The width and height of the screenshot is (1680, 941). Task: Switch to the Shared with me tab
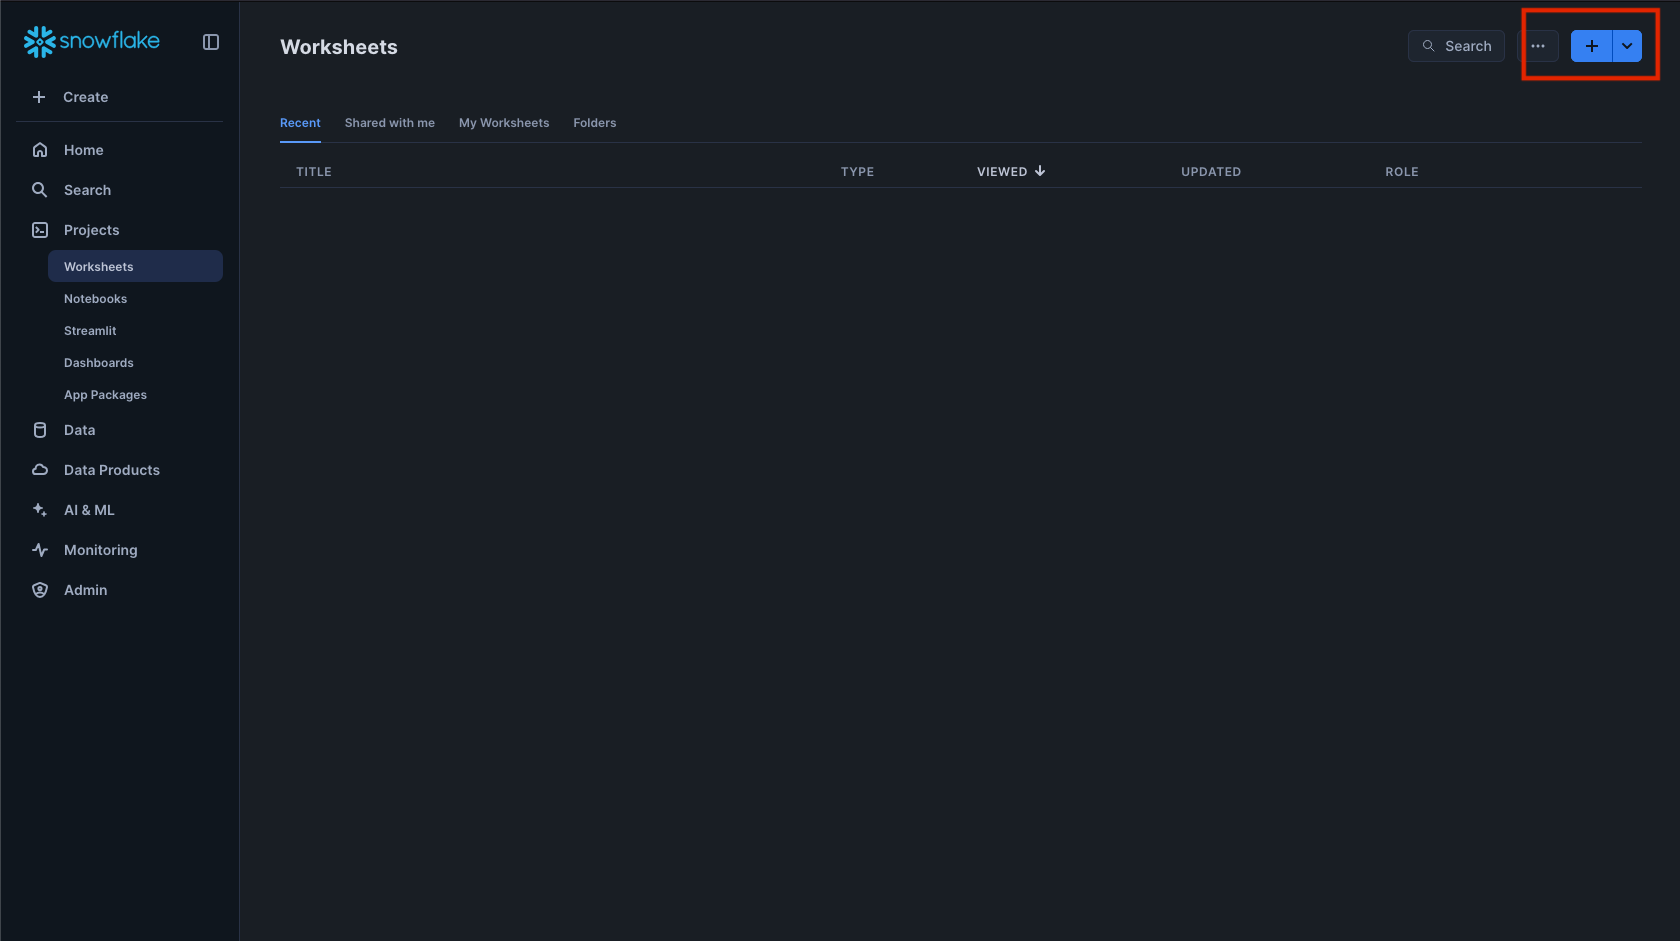click(x=389, y=123)
